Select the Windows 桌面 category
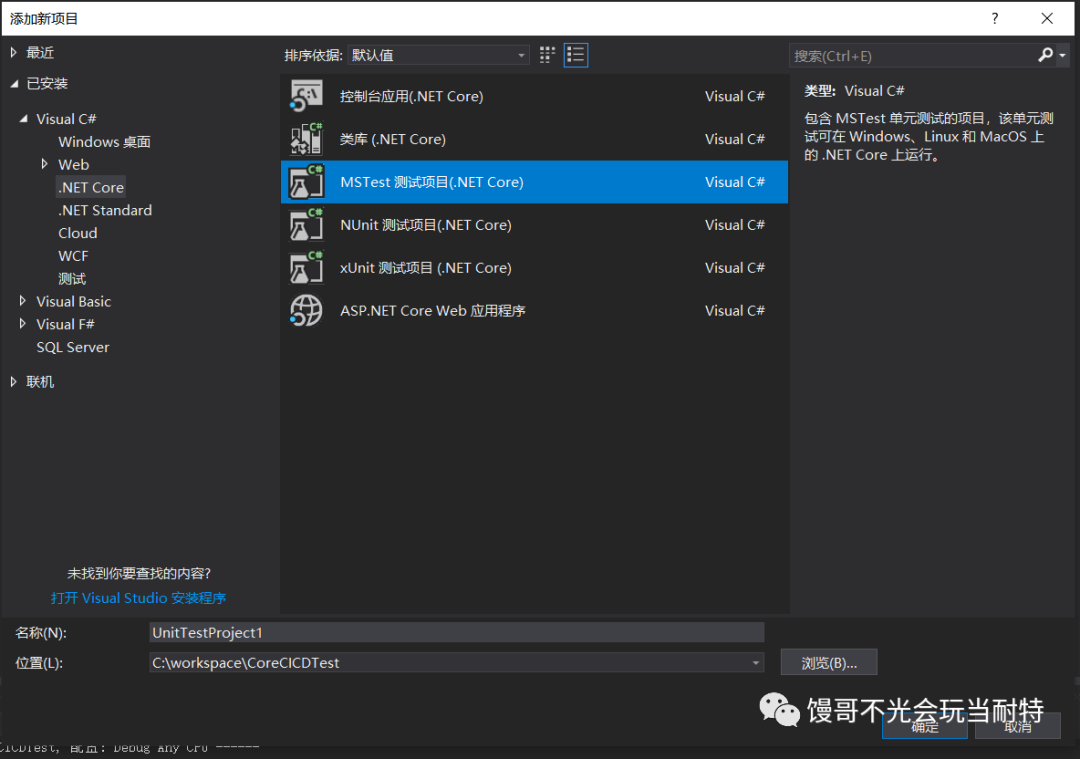This screenshot has width=1080, height=759. [x=104, y=142]
